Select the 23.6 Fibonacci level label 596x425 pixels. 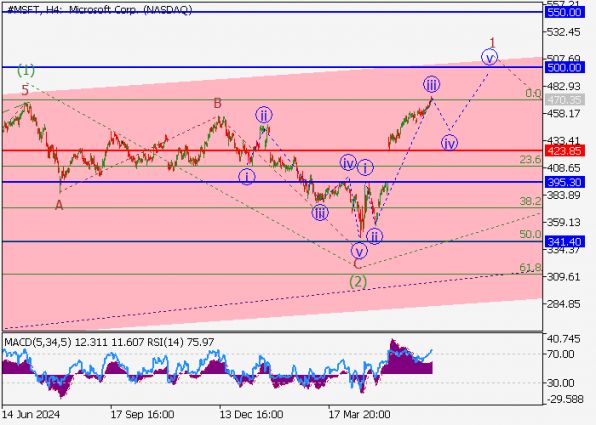[530, 160]
